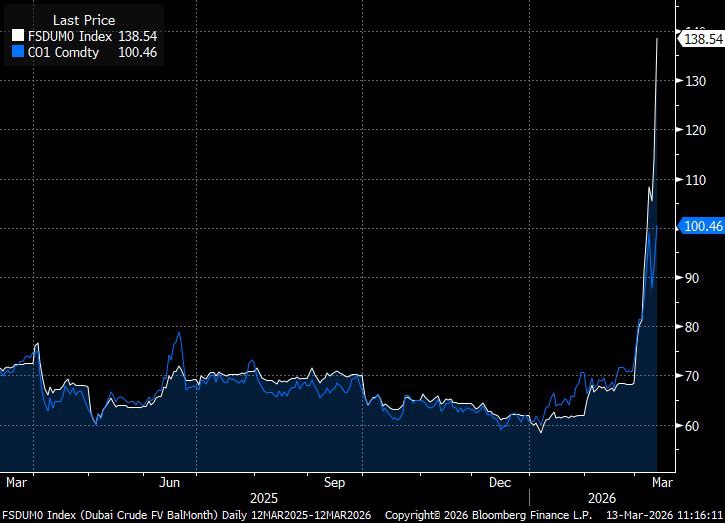Image resolution: width=725 pixels, height=523 pixels.
Task: Click the Jun x-axis month label
Action: (169, 483)
